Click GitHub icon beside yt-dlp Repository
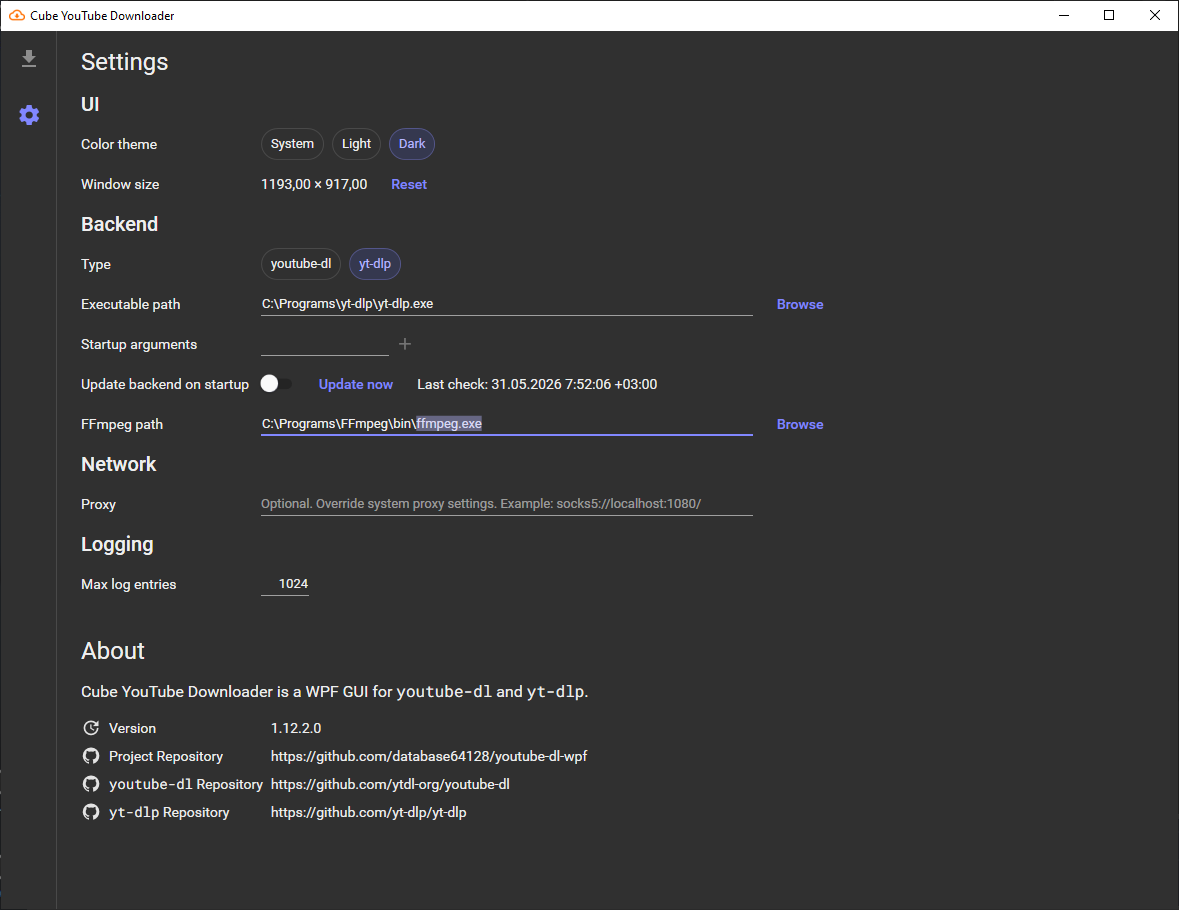Screen dimensions: 1179x910 (91, 812)
